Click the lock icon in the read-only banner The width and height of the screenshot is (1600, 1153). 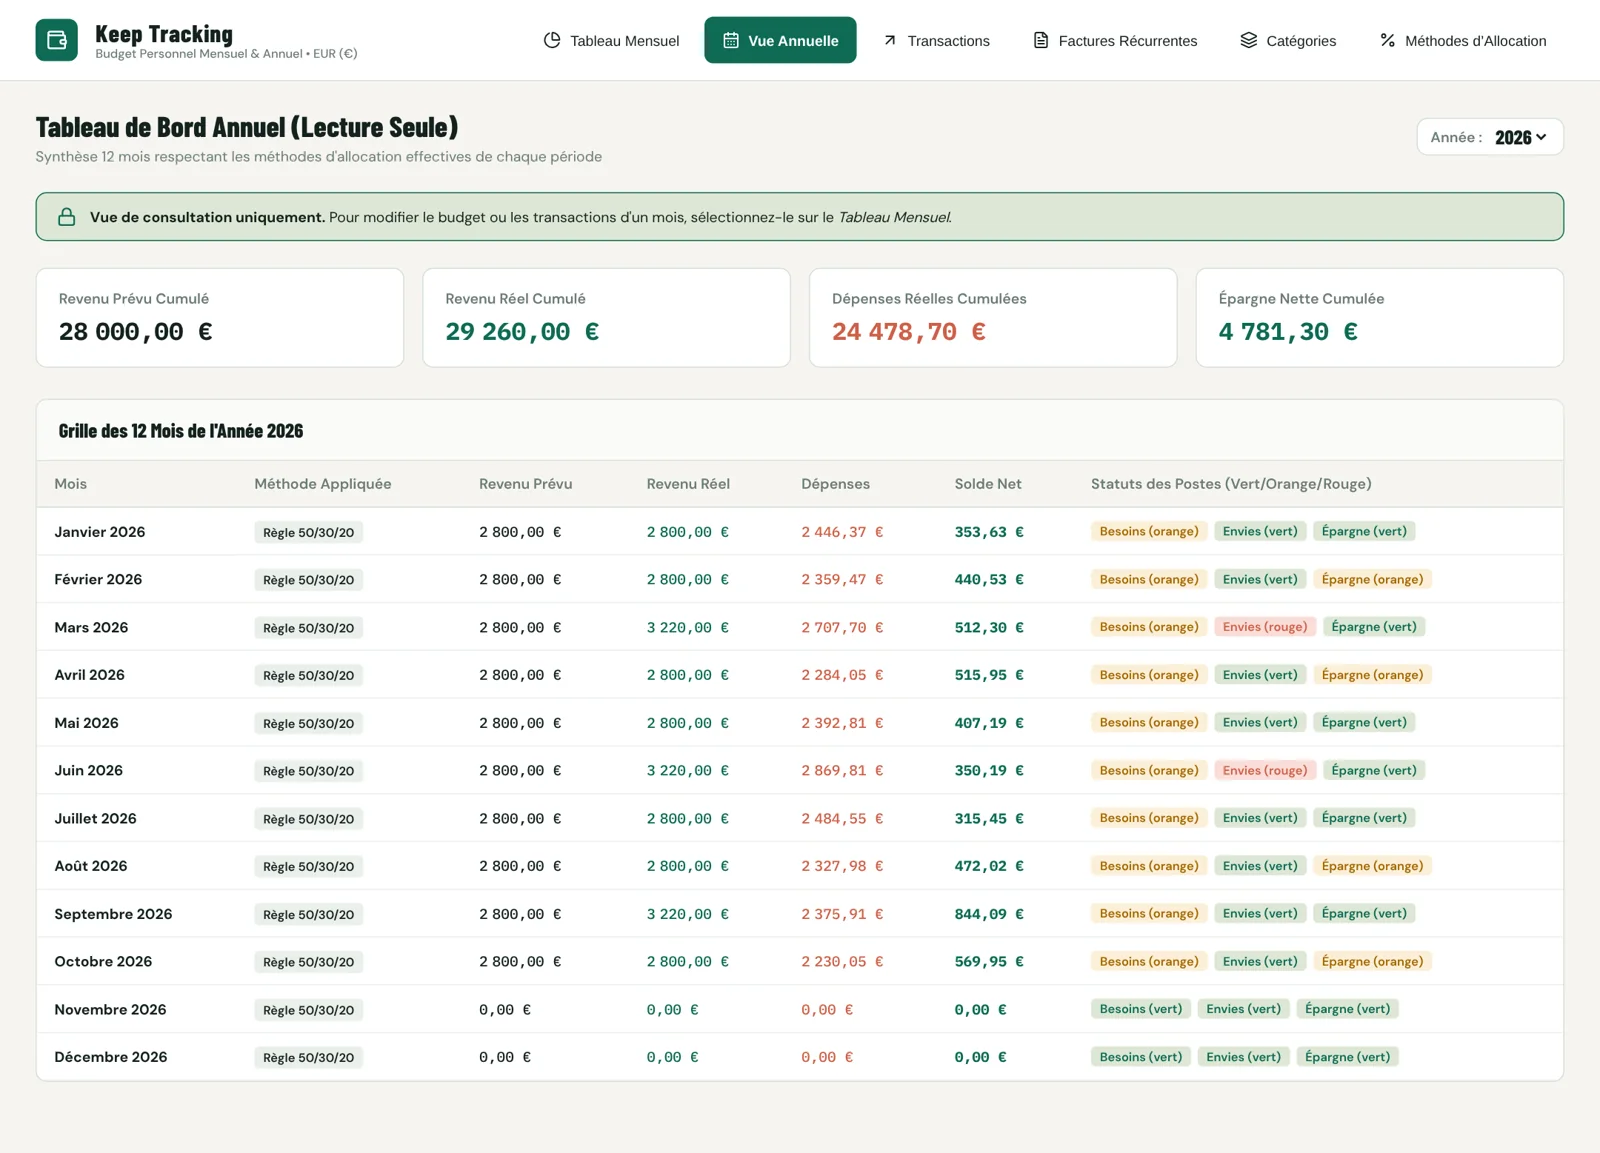[67, 217]
